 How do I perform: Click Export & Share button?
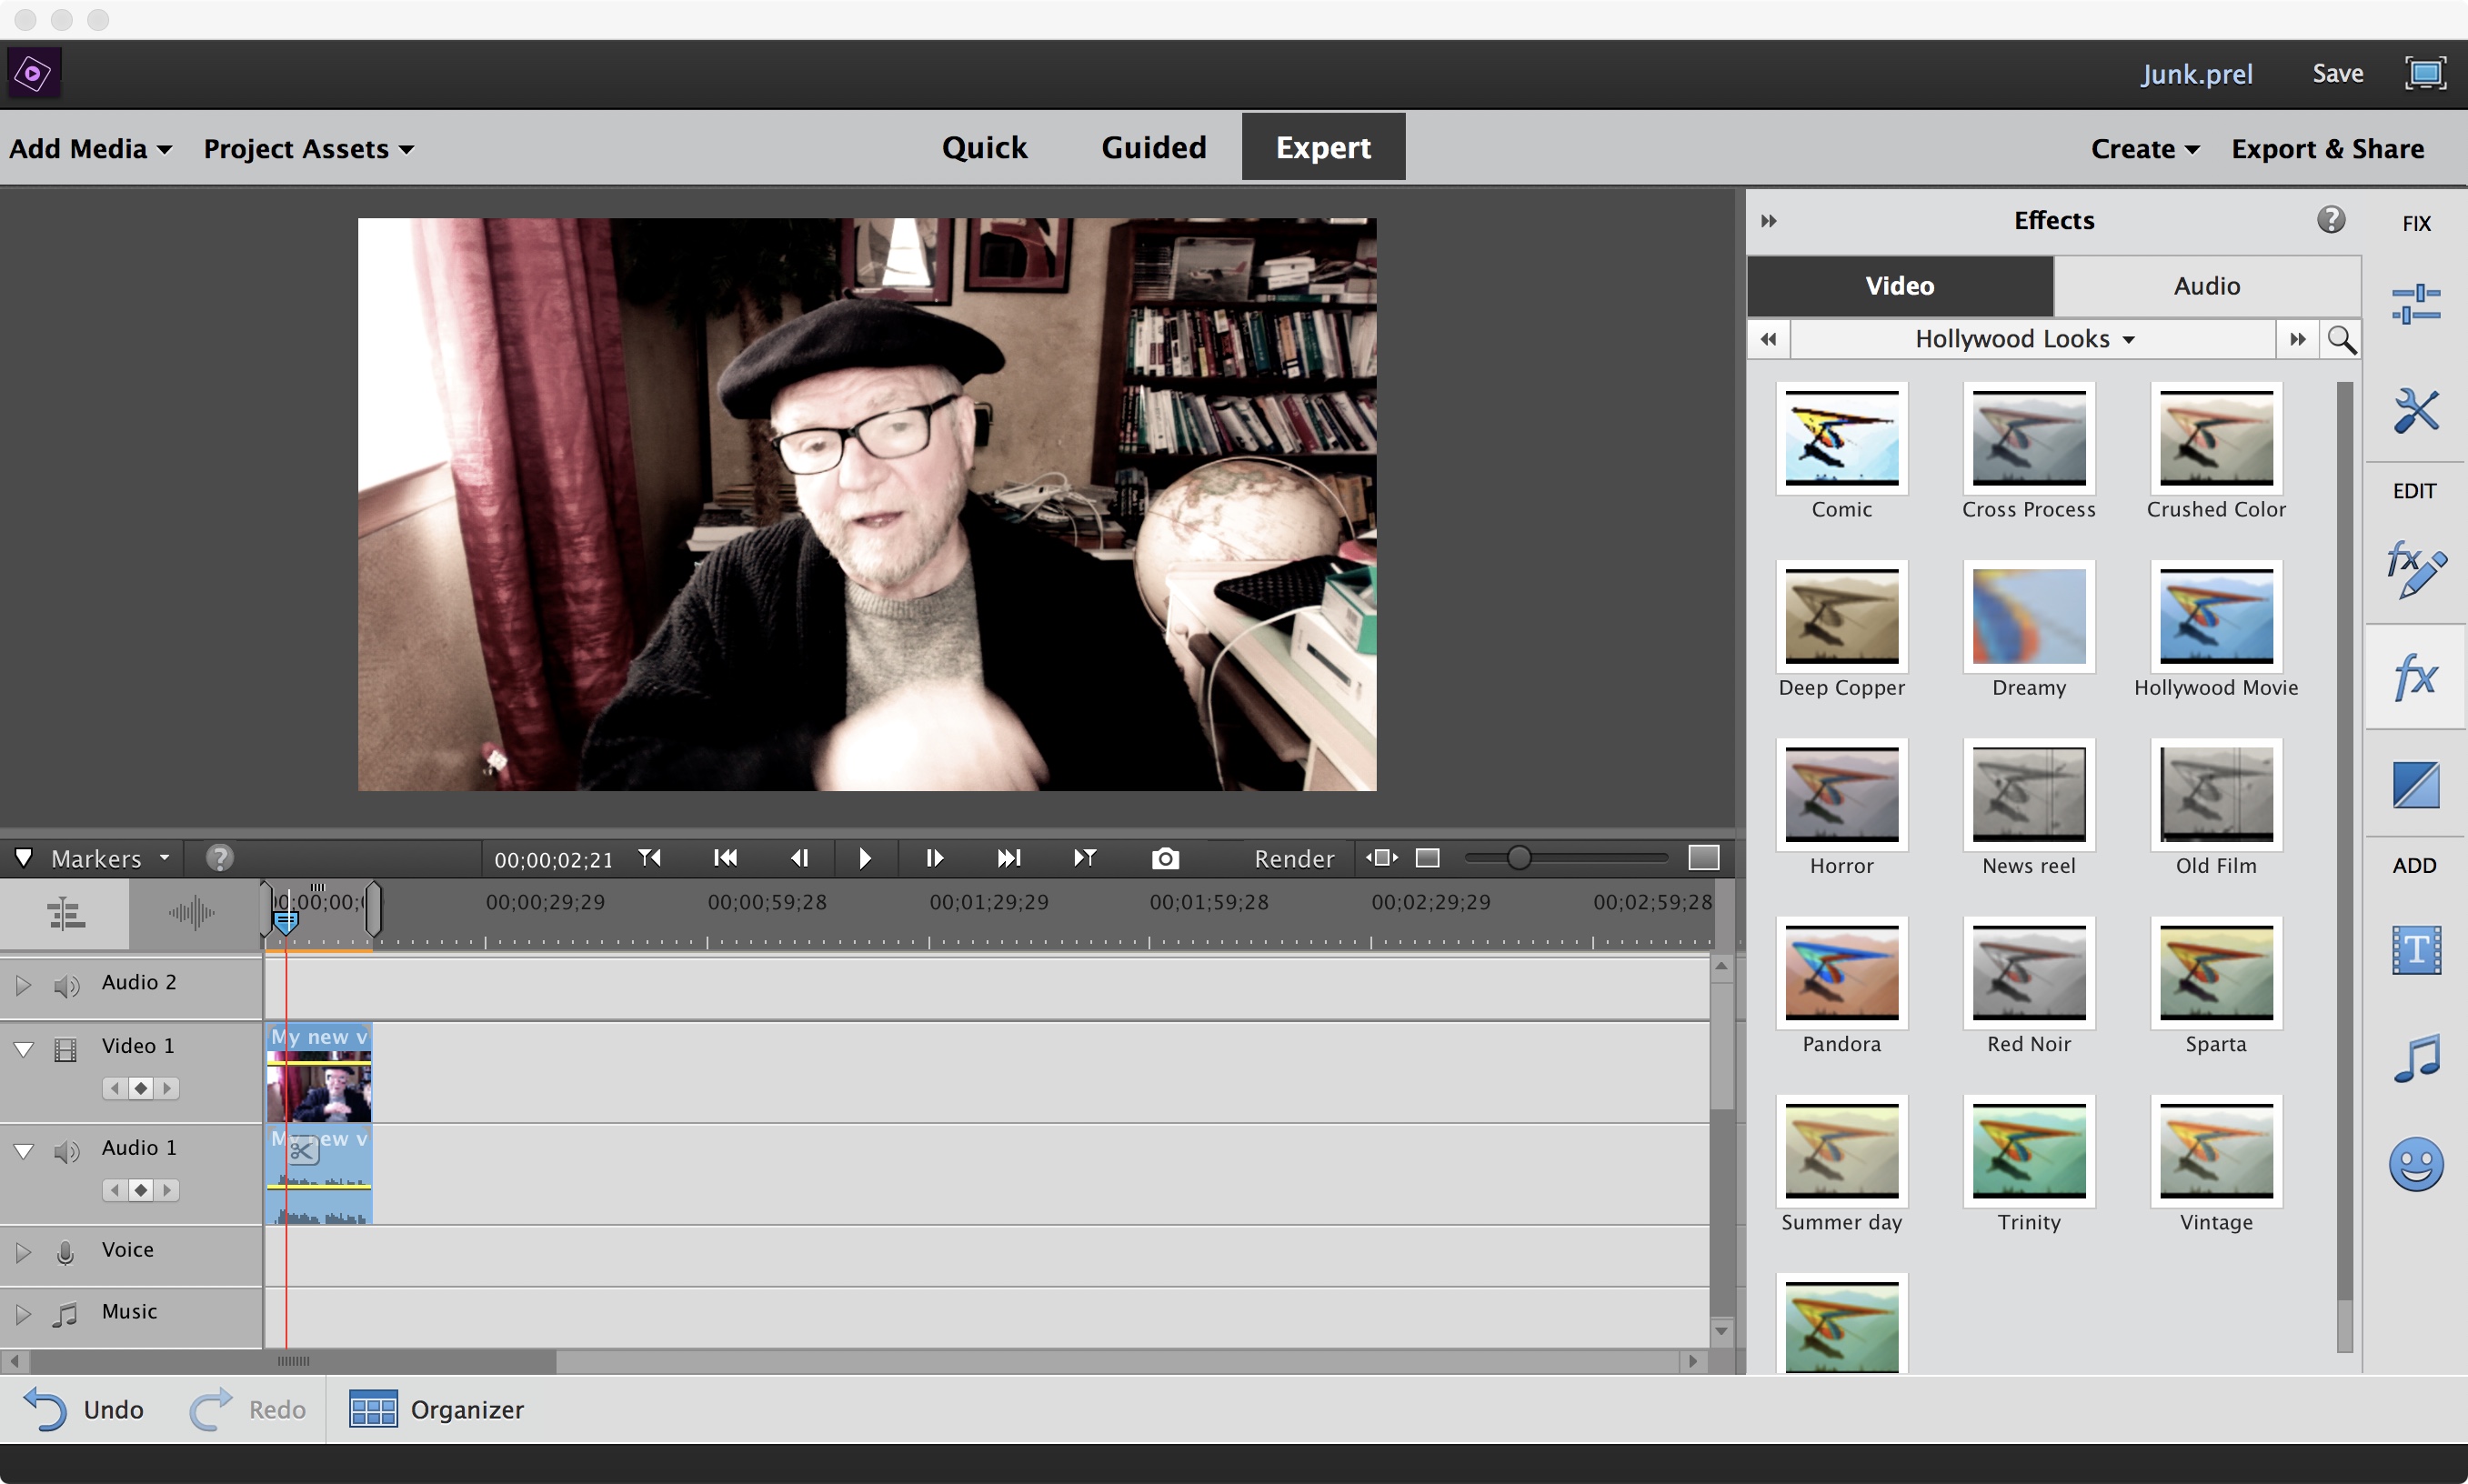point(2327,148)
